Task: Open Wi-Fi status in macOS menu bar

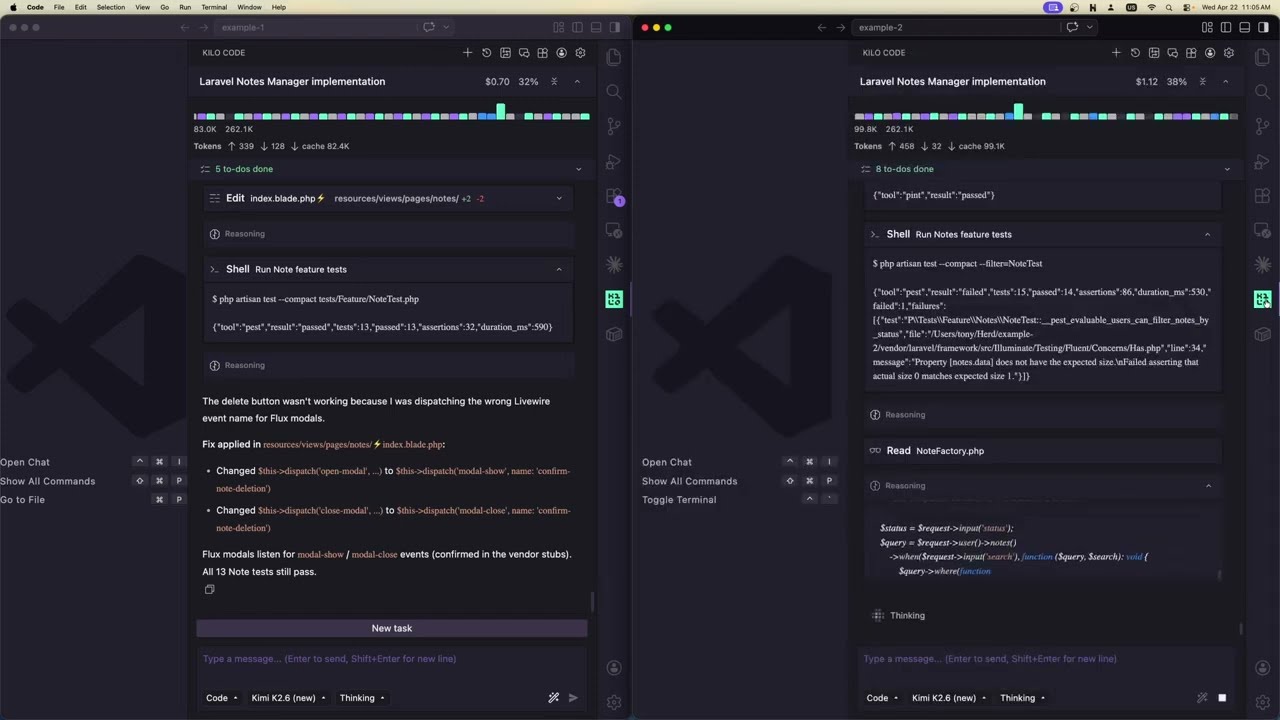Action: (x=1151, y=7)
